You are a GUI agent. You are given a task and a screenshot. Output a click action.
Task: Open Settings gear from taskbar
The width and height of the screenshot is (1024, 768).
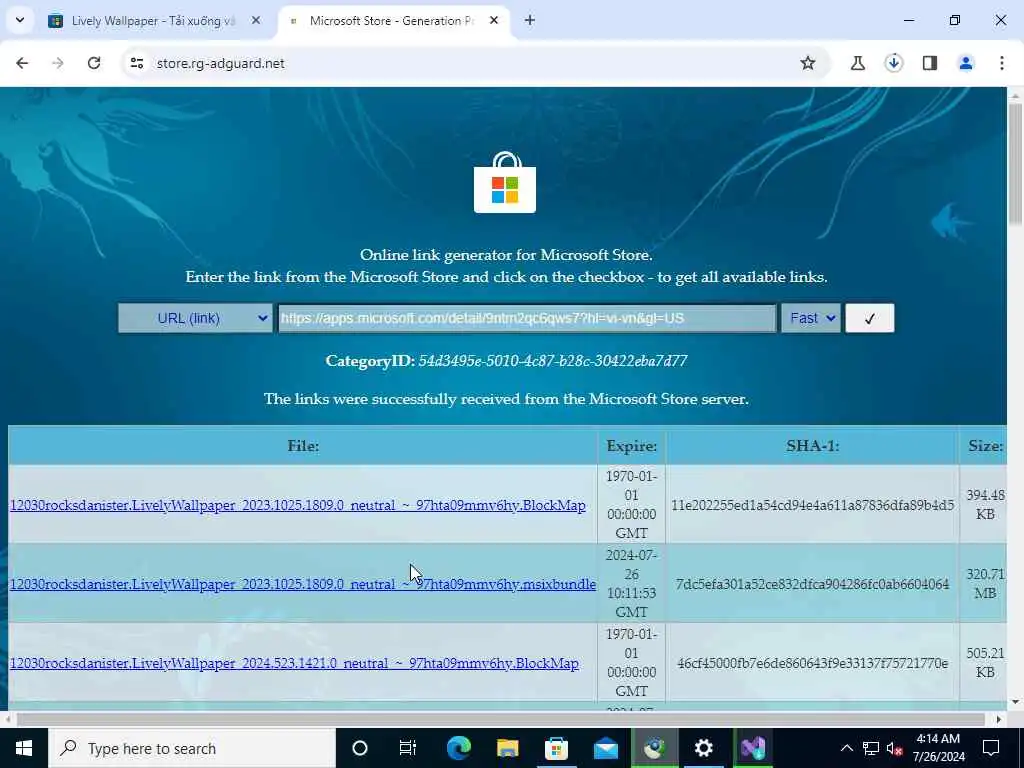coord(703,748)
